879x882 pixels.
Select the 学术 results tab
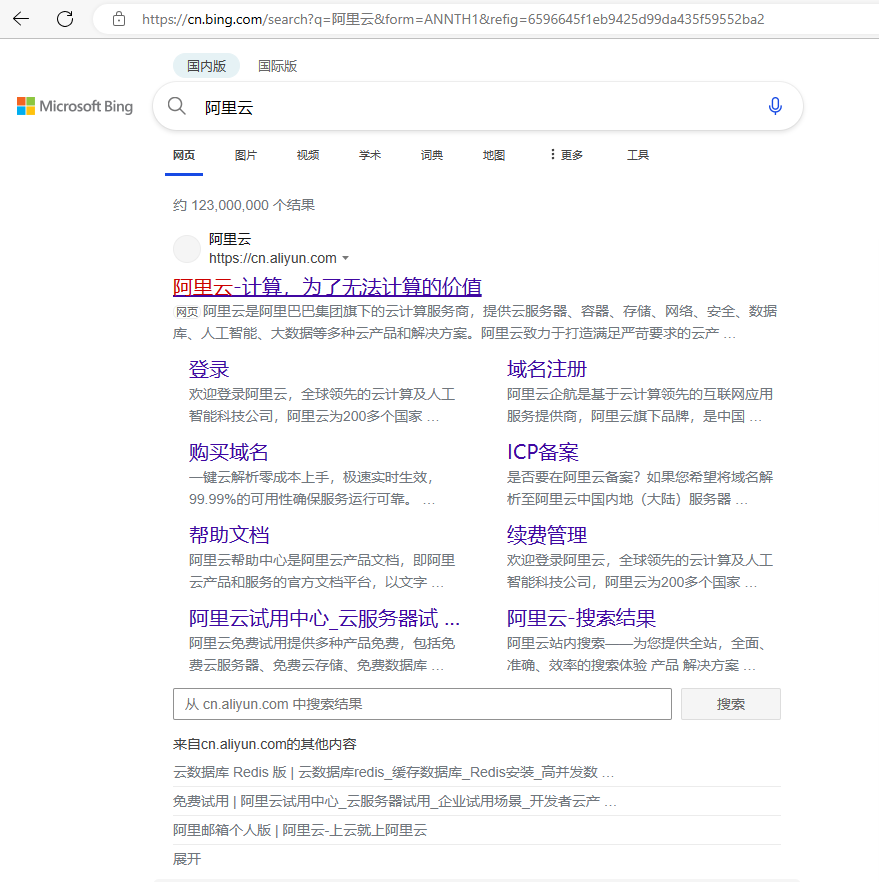click(x=369, y=155)
